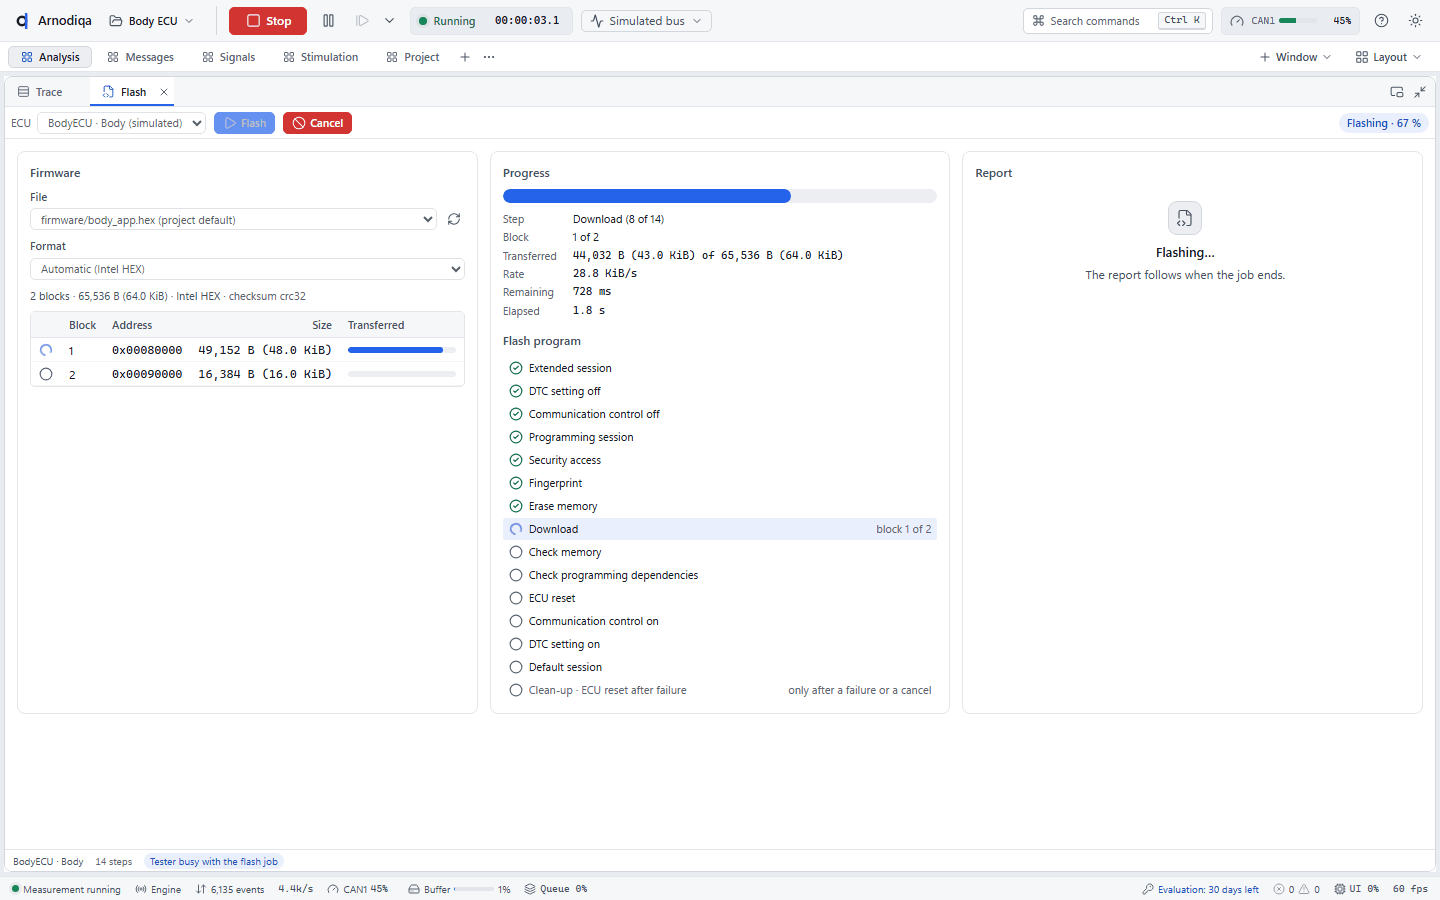
Task: Add a new page with plus icon
Action: pyautogui.click(x=465, y=57)
